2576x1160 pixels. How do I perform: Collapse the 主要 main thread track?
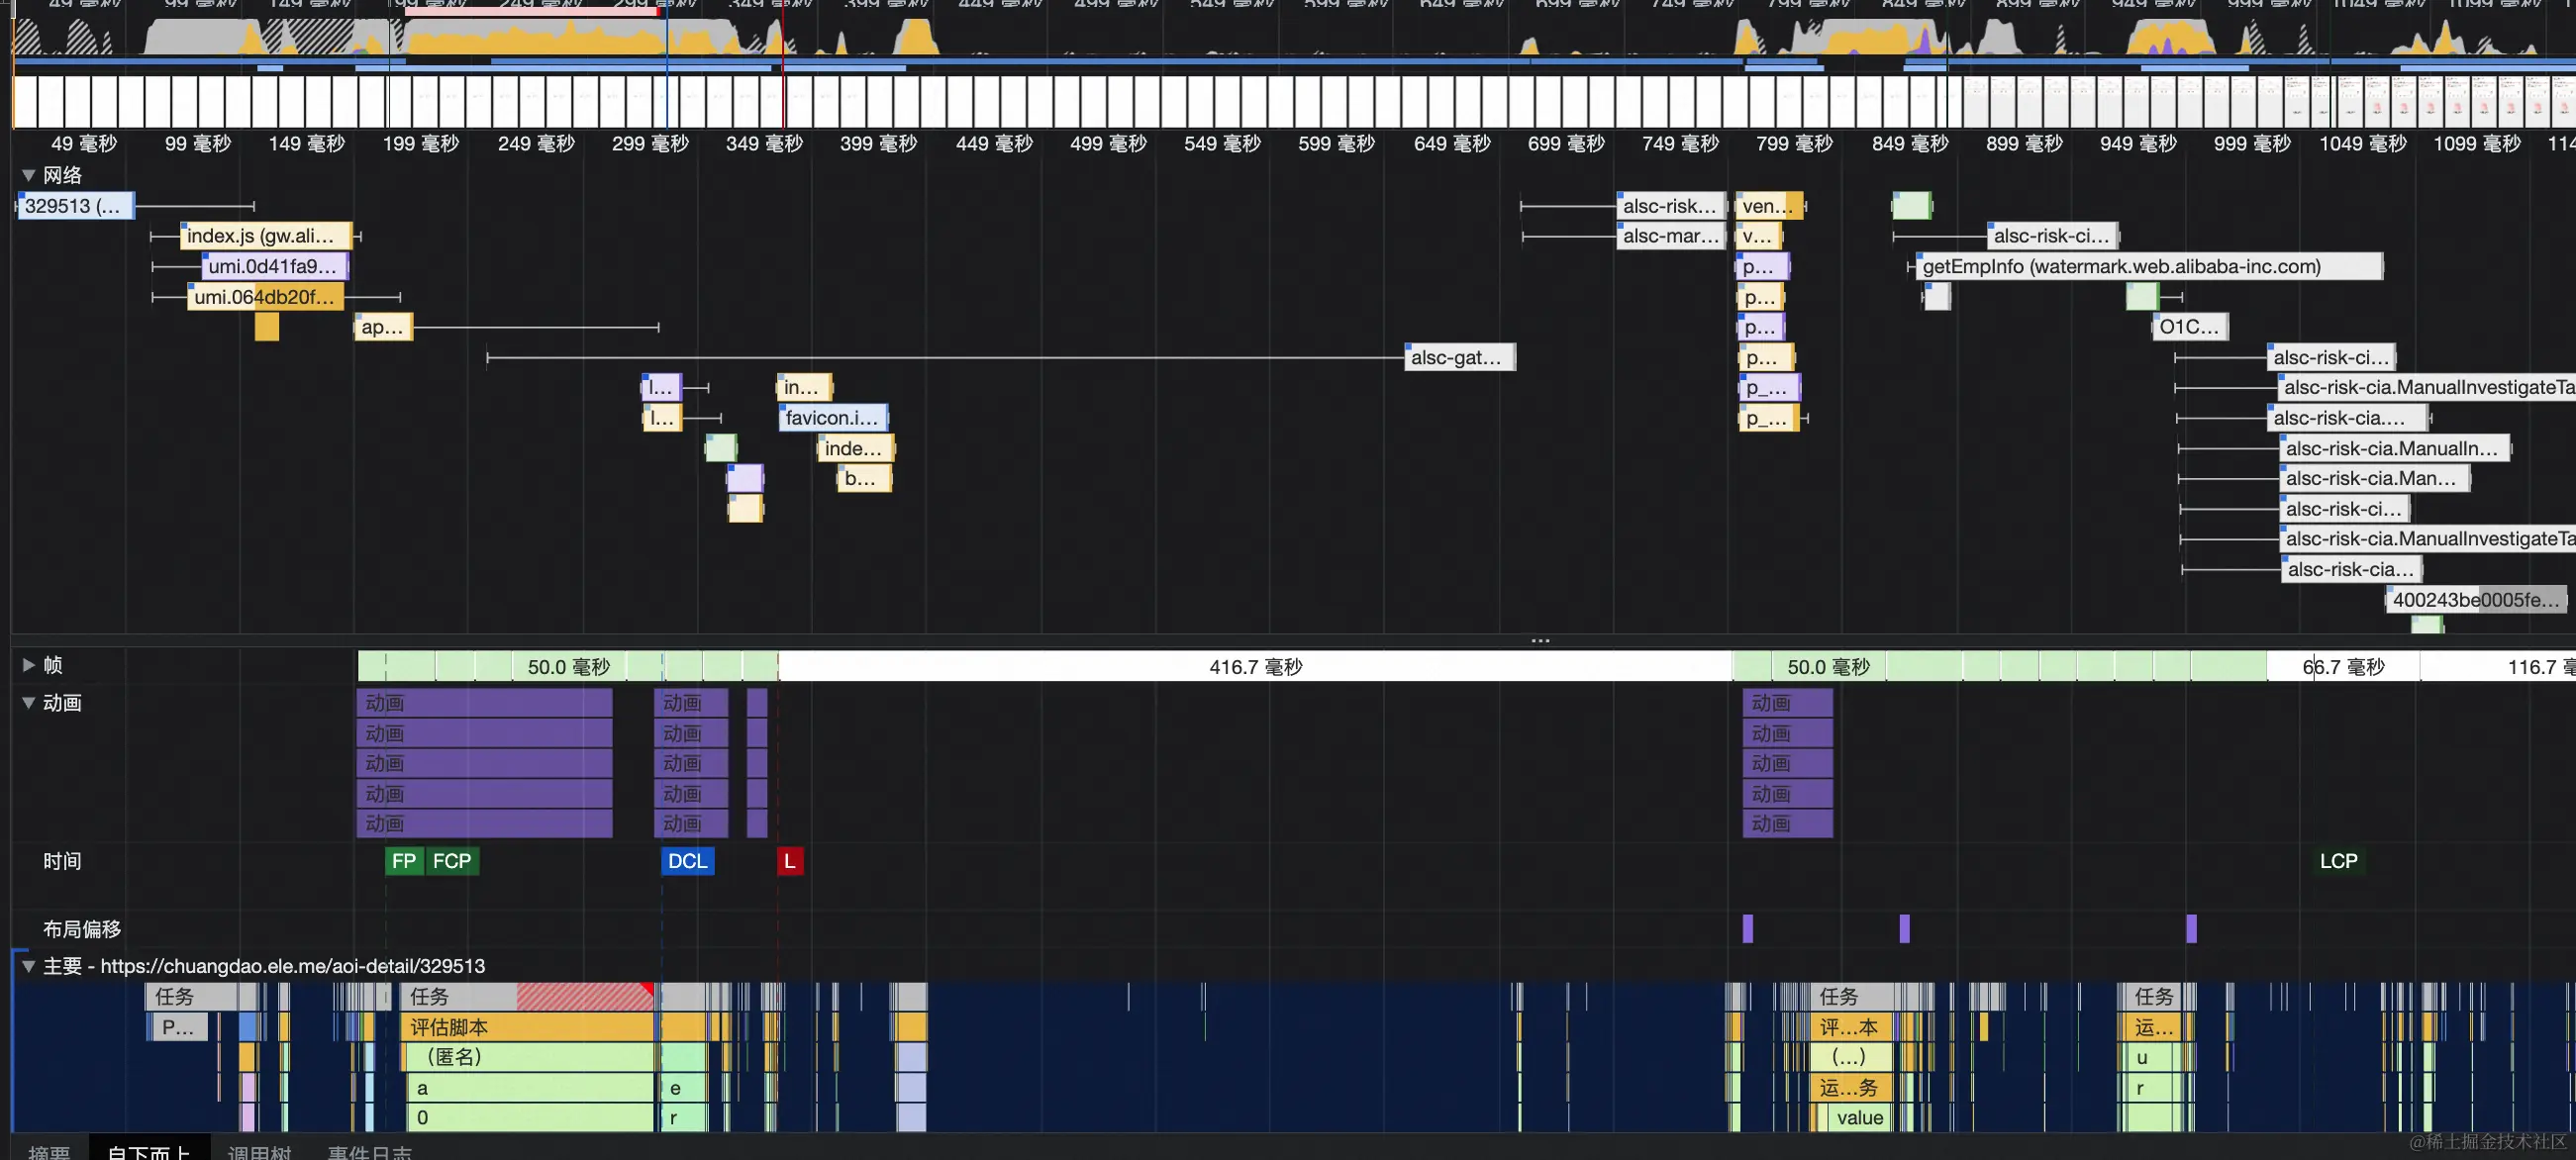[x=28, y=966]
